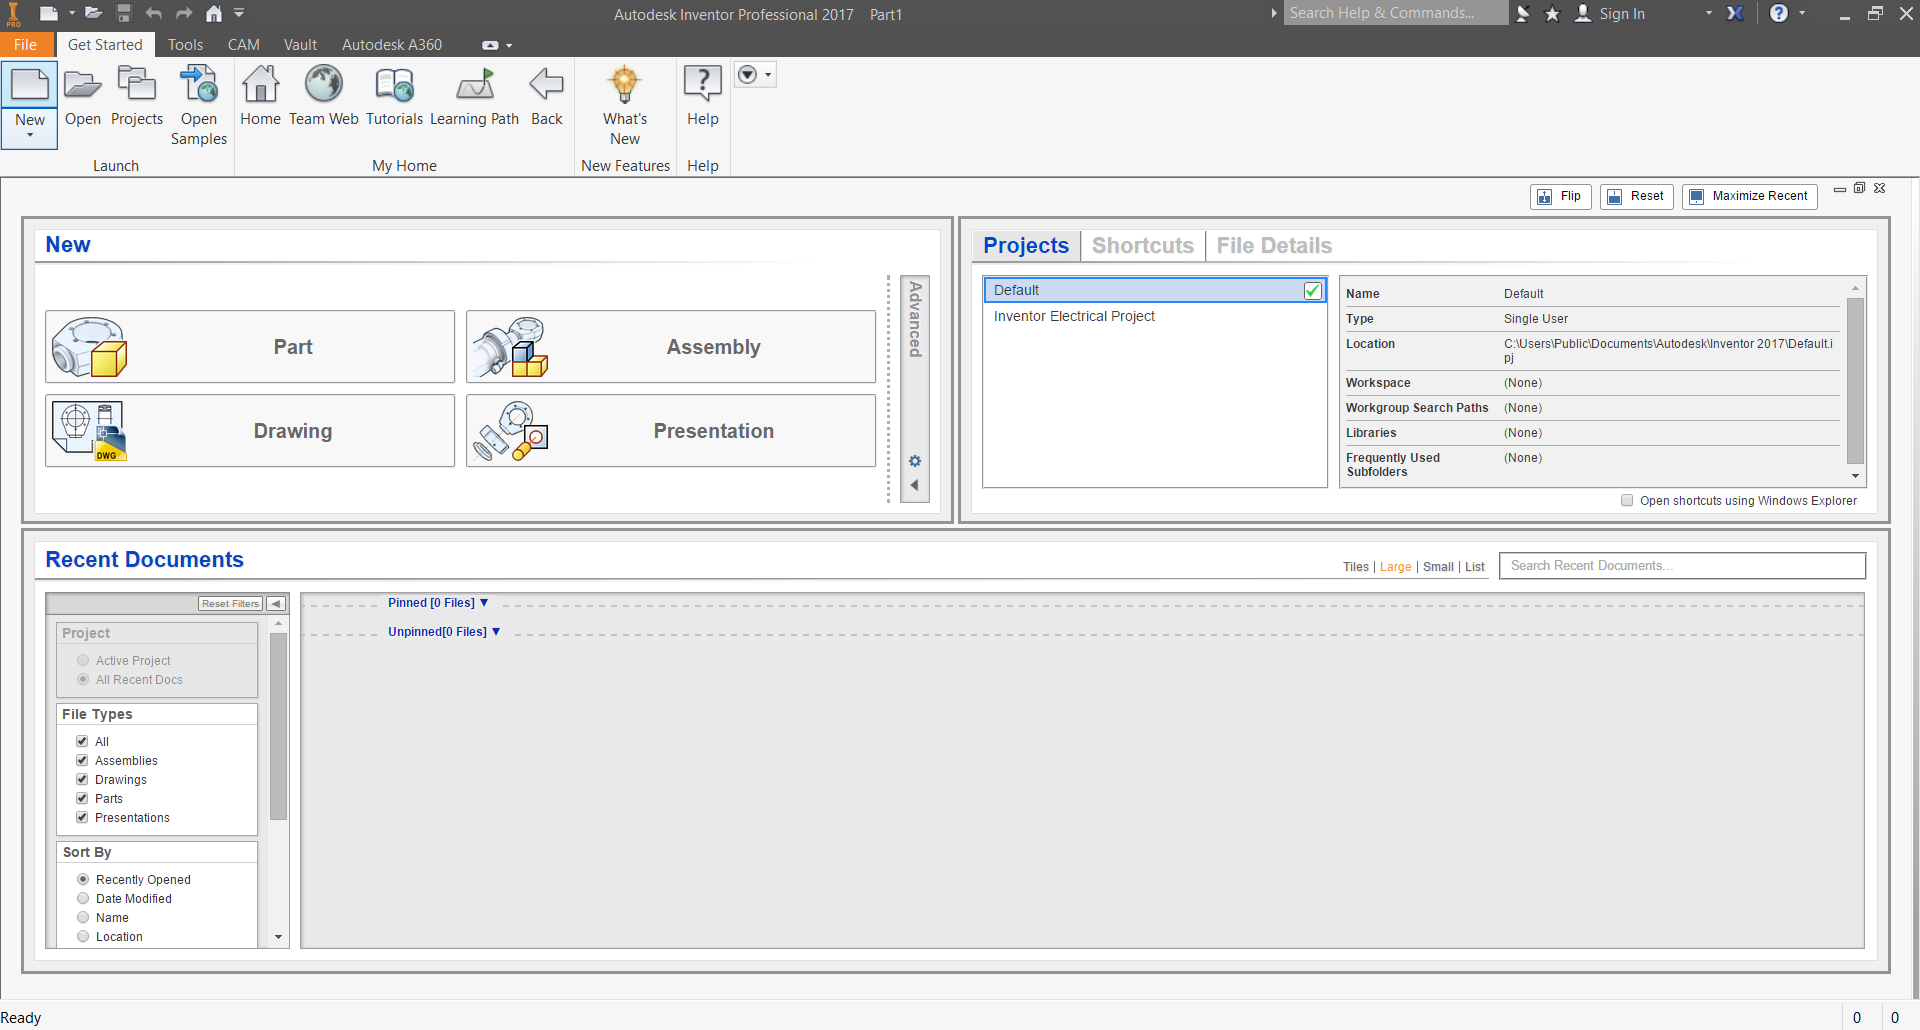1920x1030 pixels.
Task: Collapse the filters pane arrow button
Action: click(x=277, y=604)
